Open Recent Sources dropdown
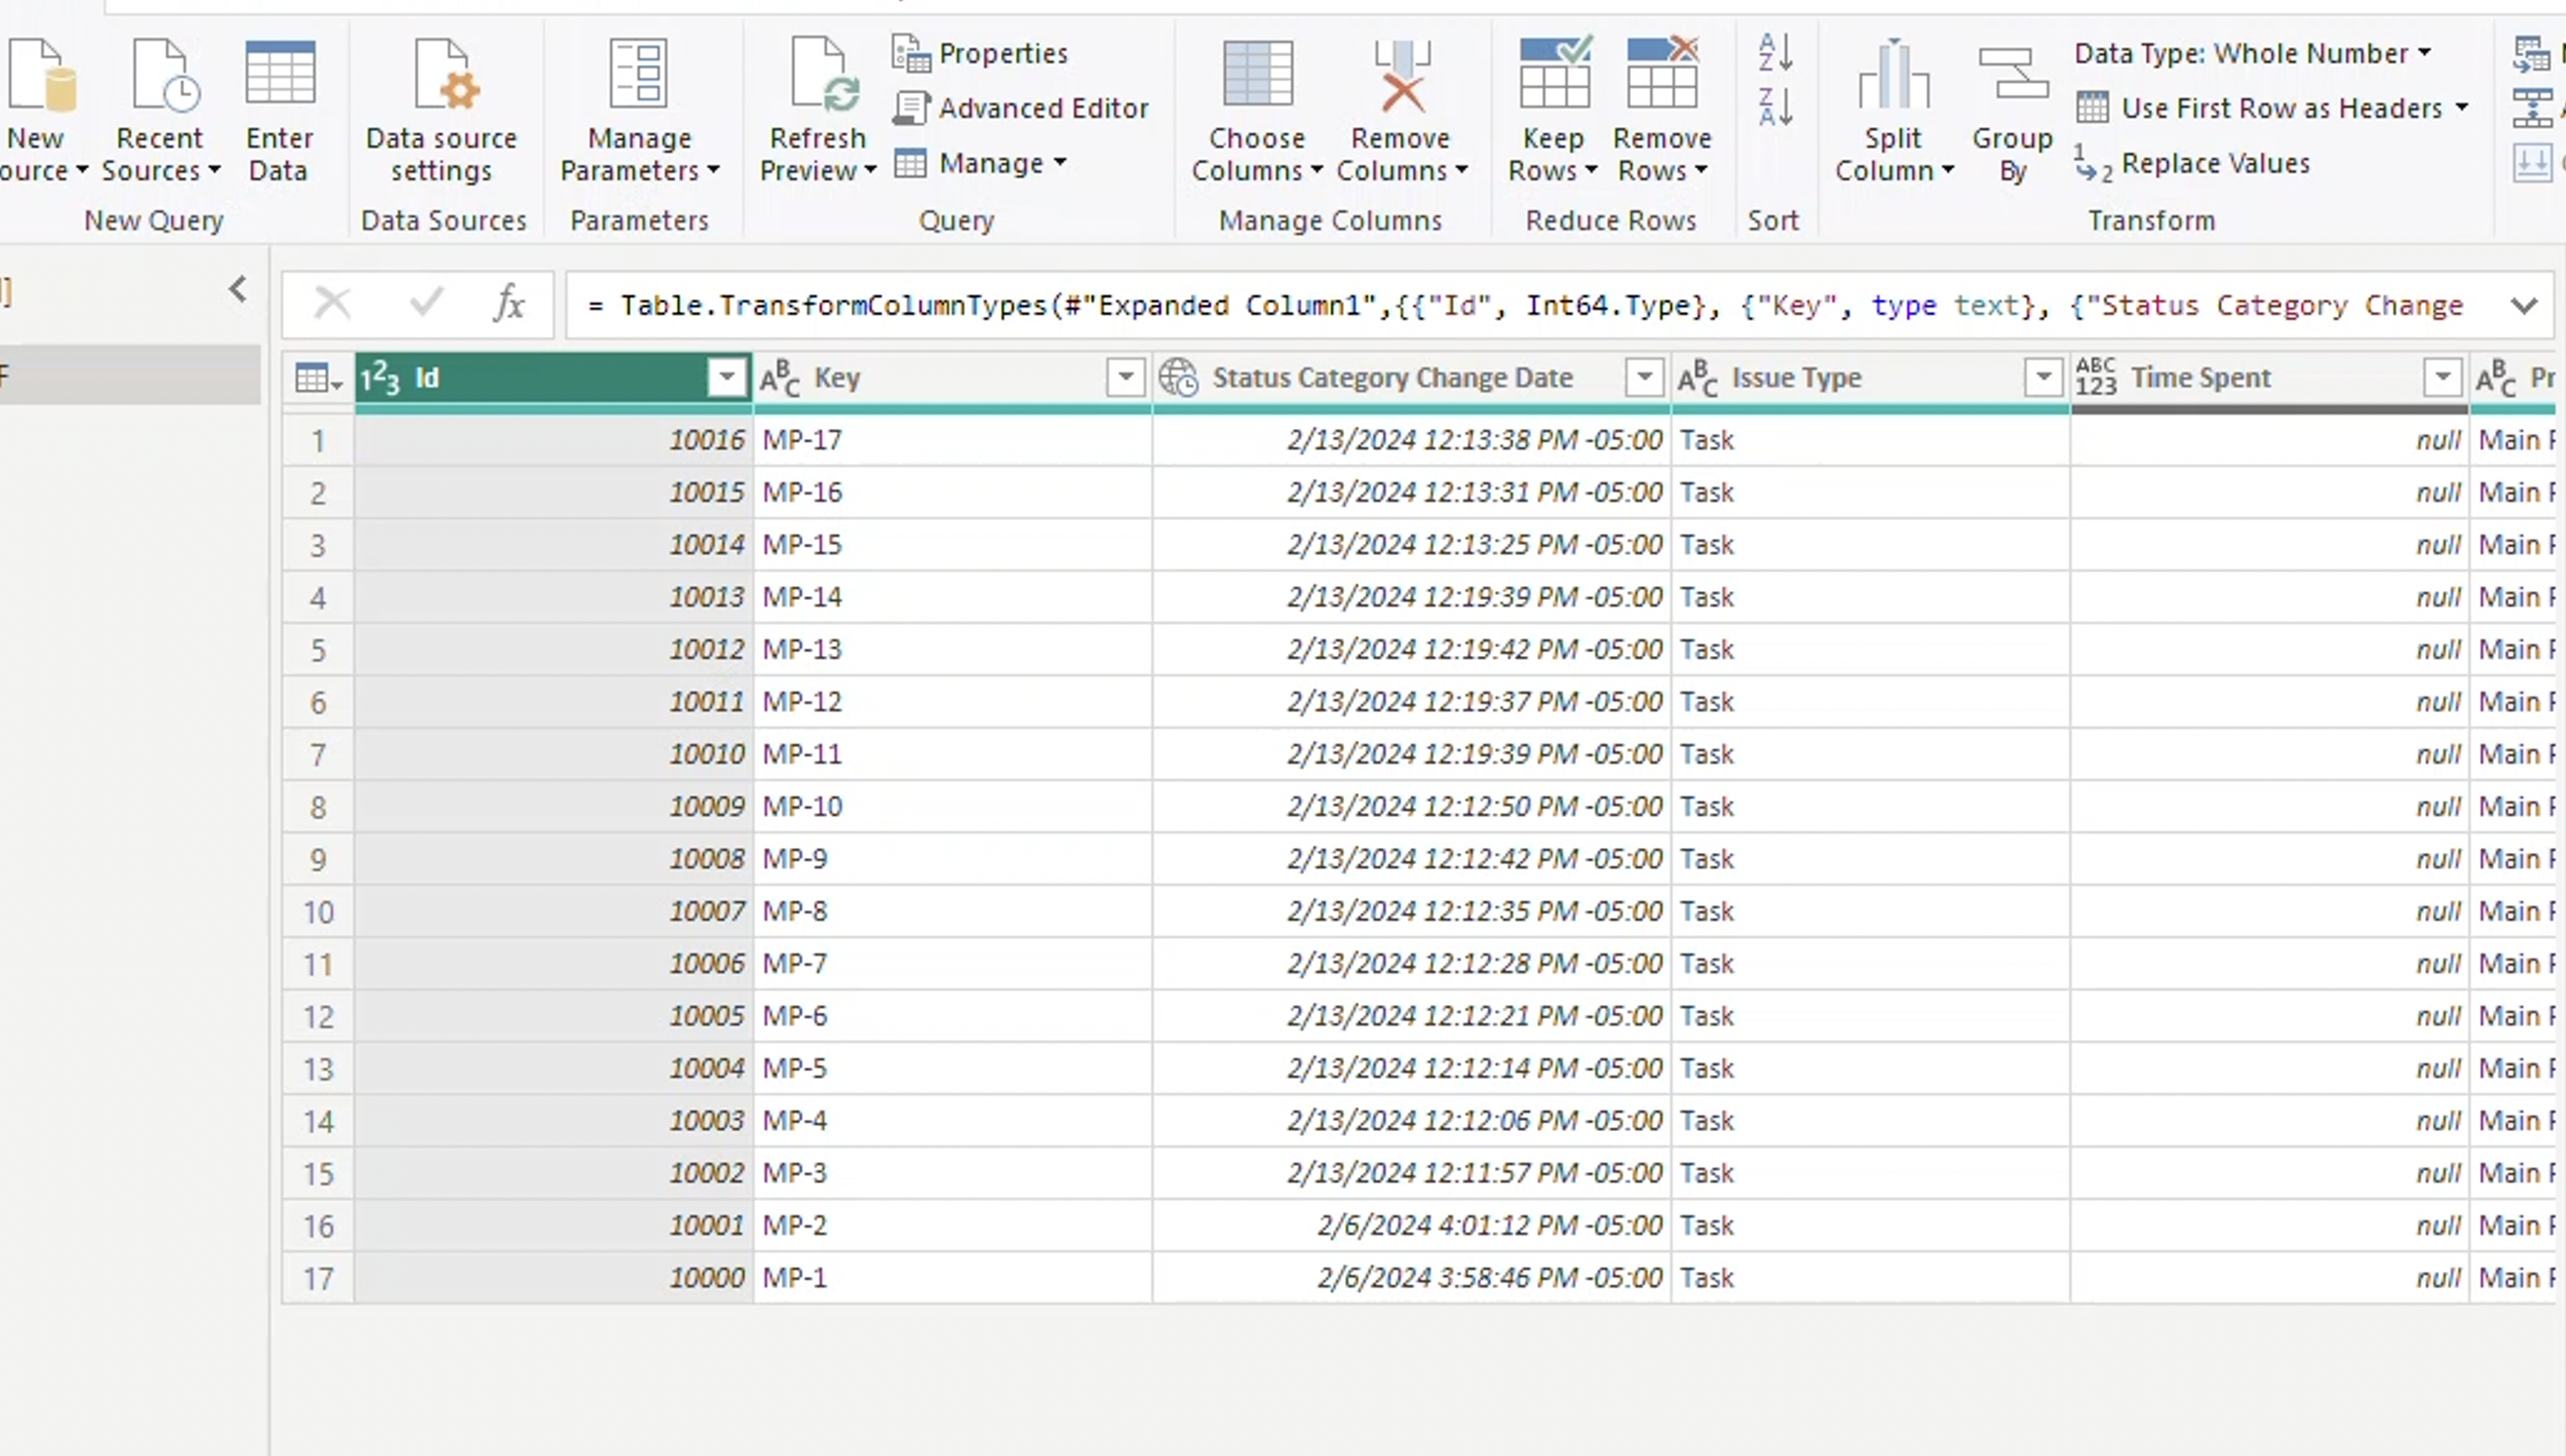The image size is (2566, 1456). pyautogui.click(x=160, y=110)
